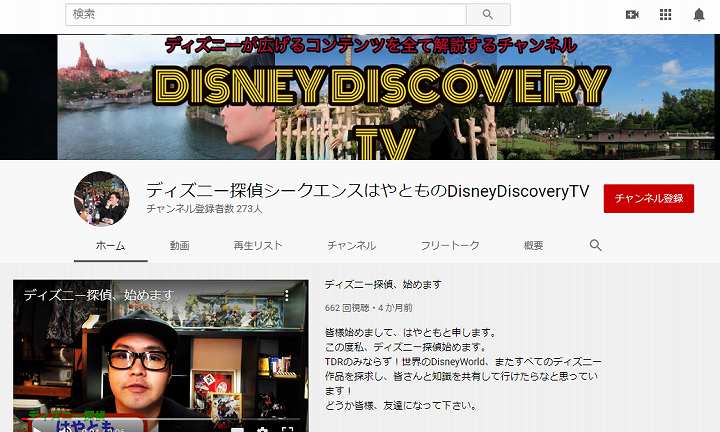Seek using the video progress bar
The height and width of the screenshot is (432, 720).
coord(161,419)
